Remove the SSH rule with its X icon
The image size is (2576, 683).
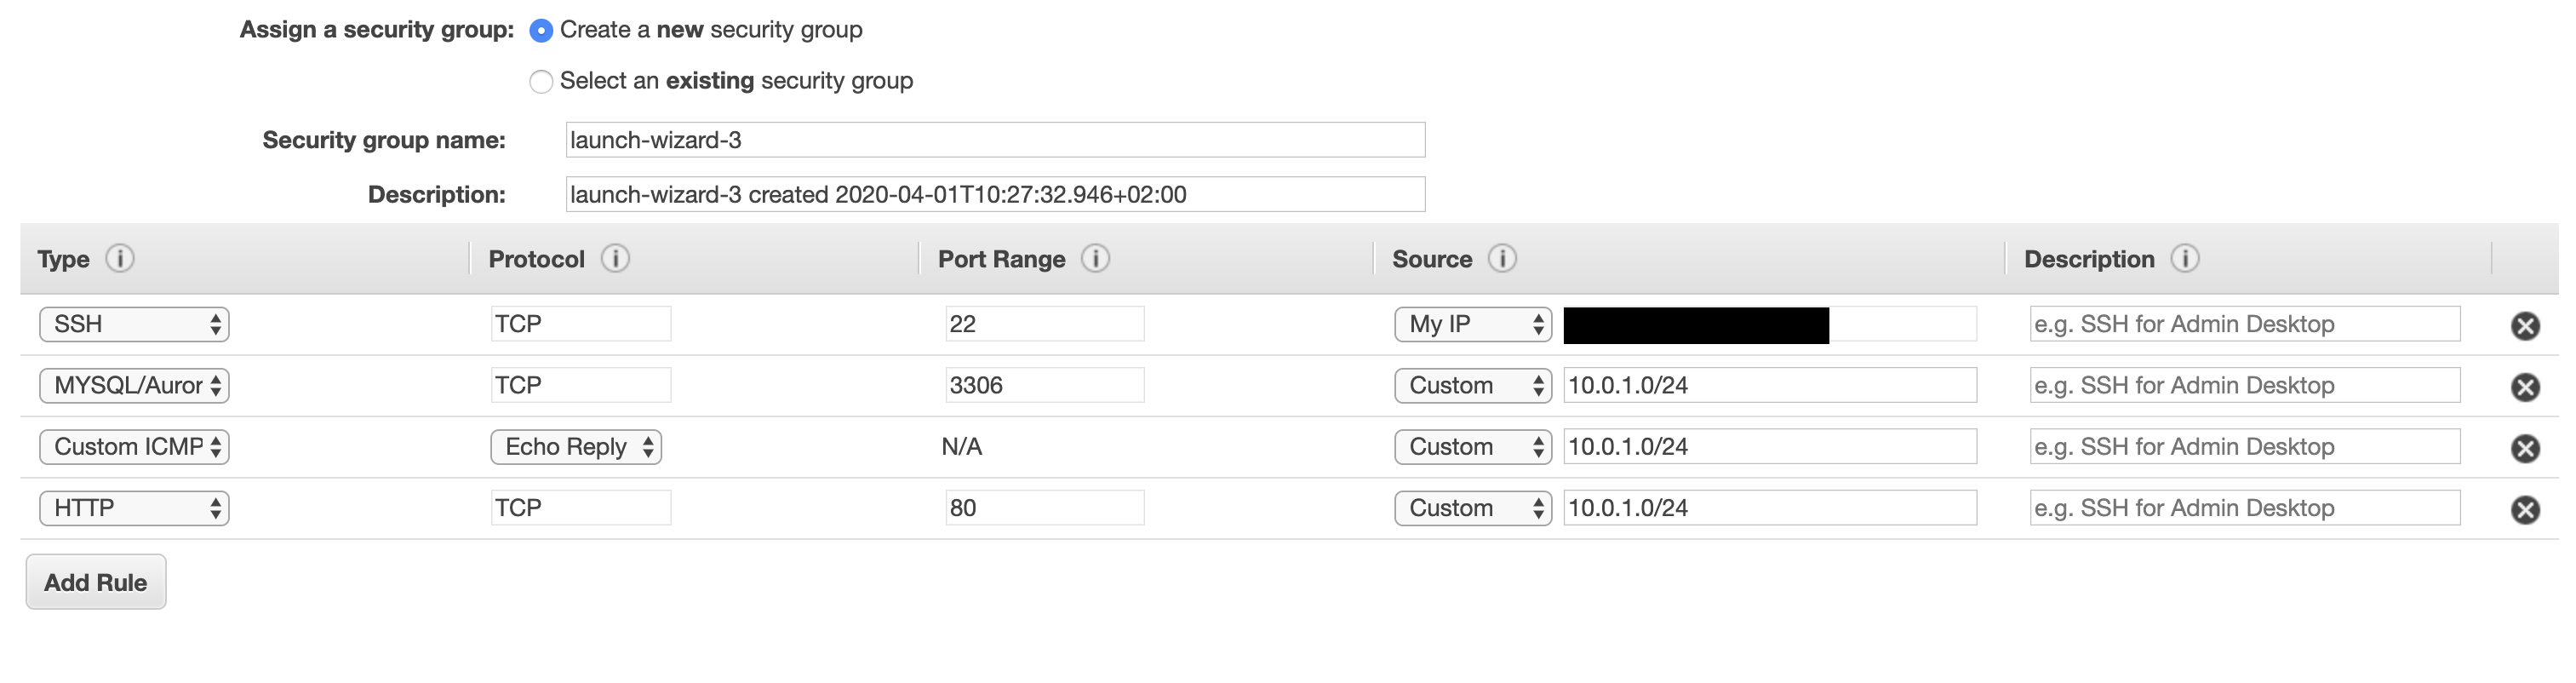click(x=2525, y=326)
